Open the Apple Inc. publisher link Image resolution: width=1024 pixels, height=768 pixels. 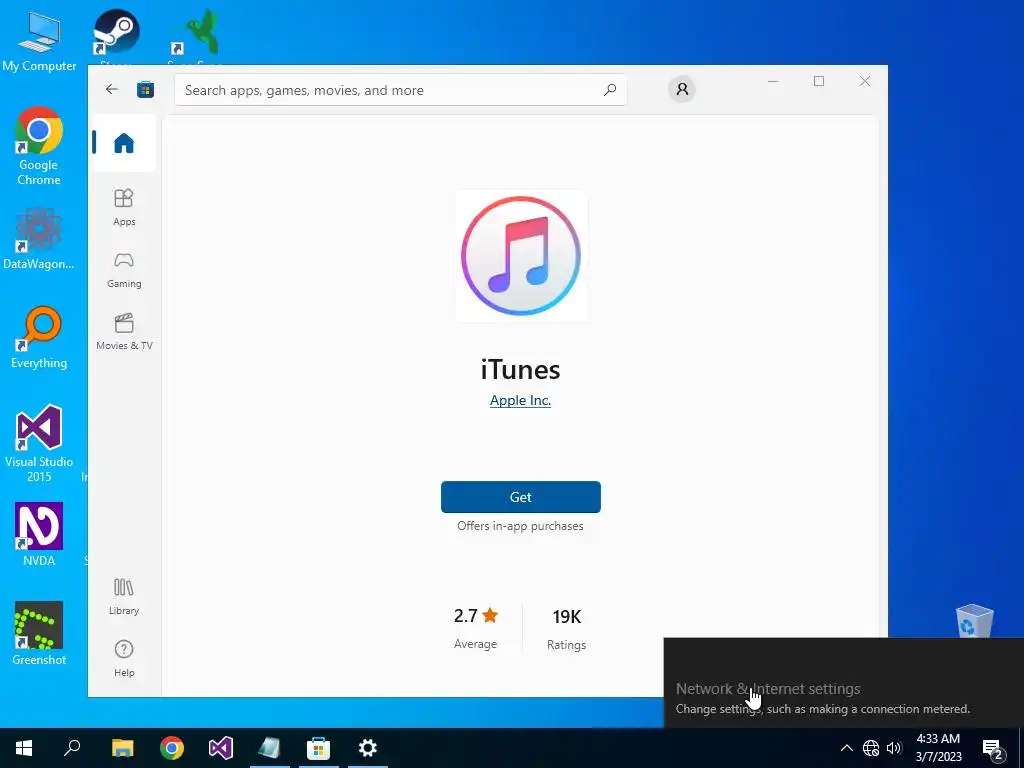tap(520, 400)
